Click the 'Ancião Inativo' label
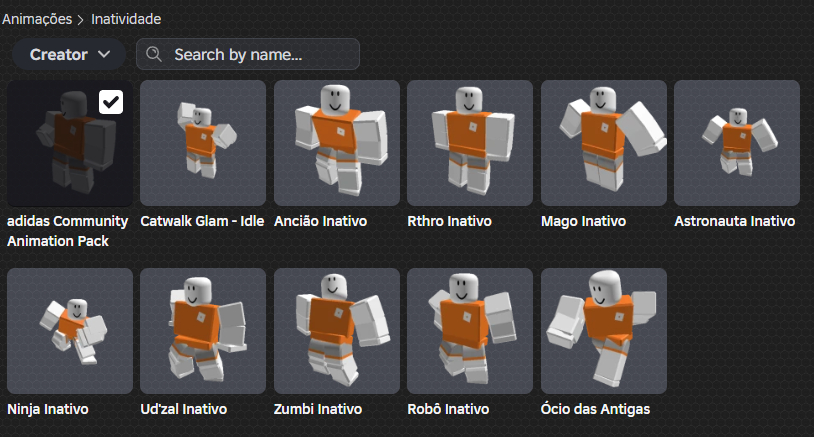The image size is (814, 437). click(320, 221)
